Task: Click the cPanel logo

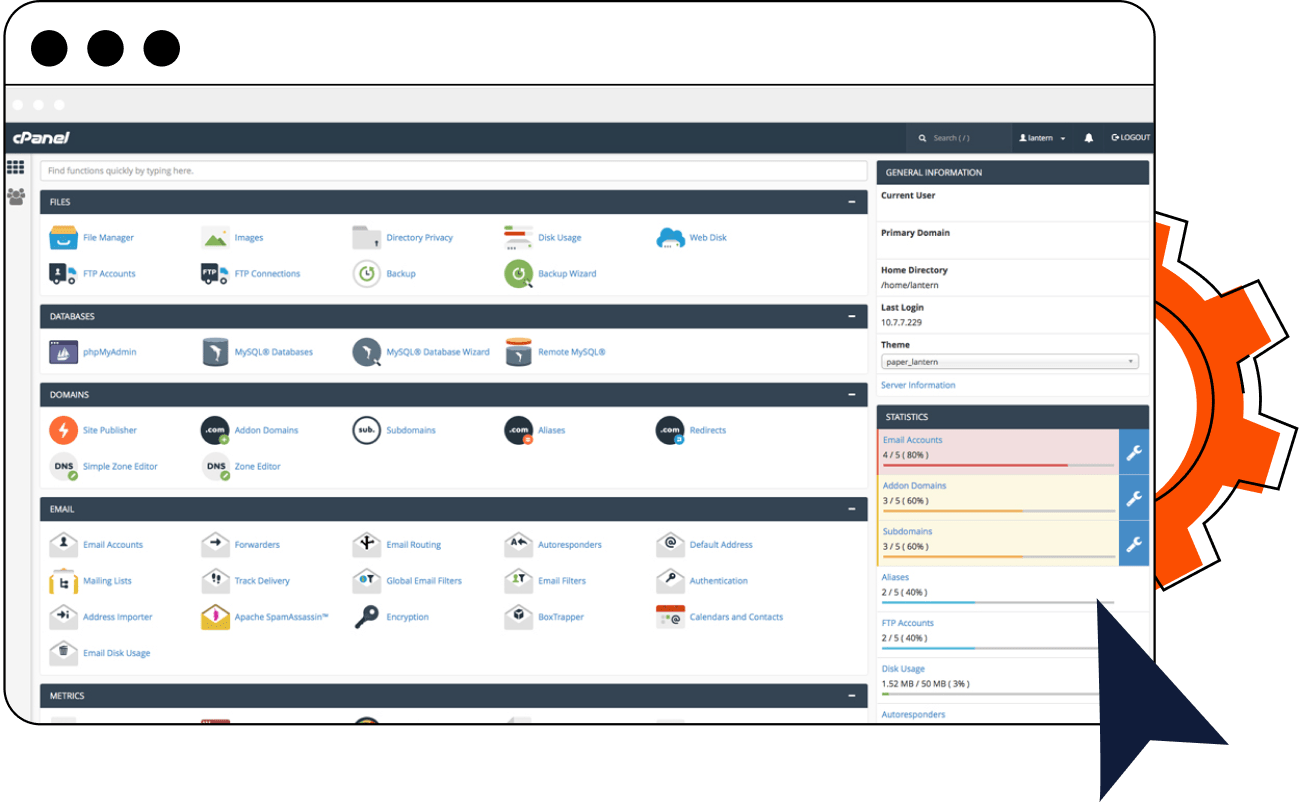Action: [x=41, y=138]
